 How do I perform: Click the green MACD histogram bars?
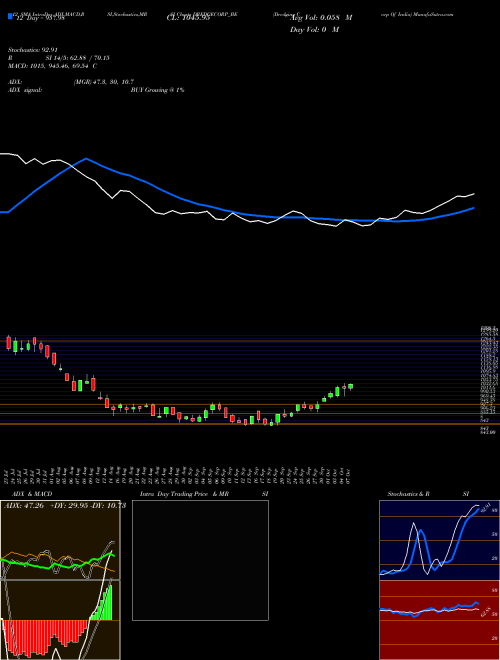[101, 601]
